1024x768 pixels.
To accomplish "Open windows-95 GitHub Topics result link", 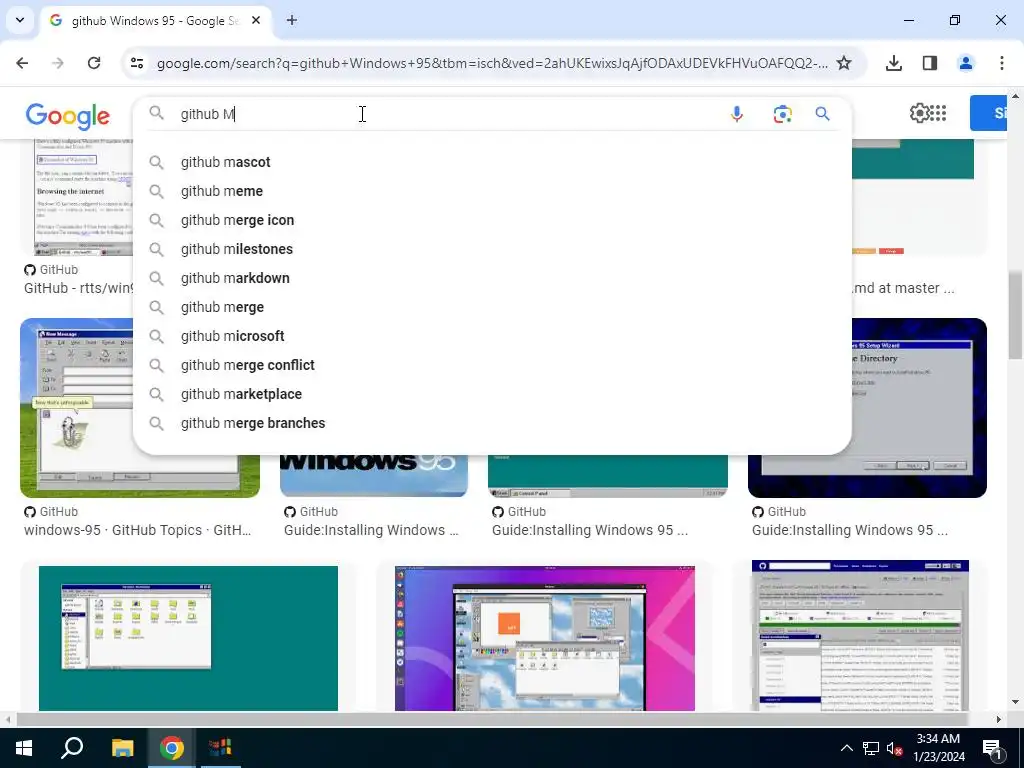I will click(137, 530).
